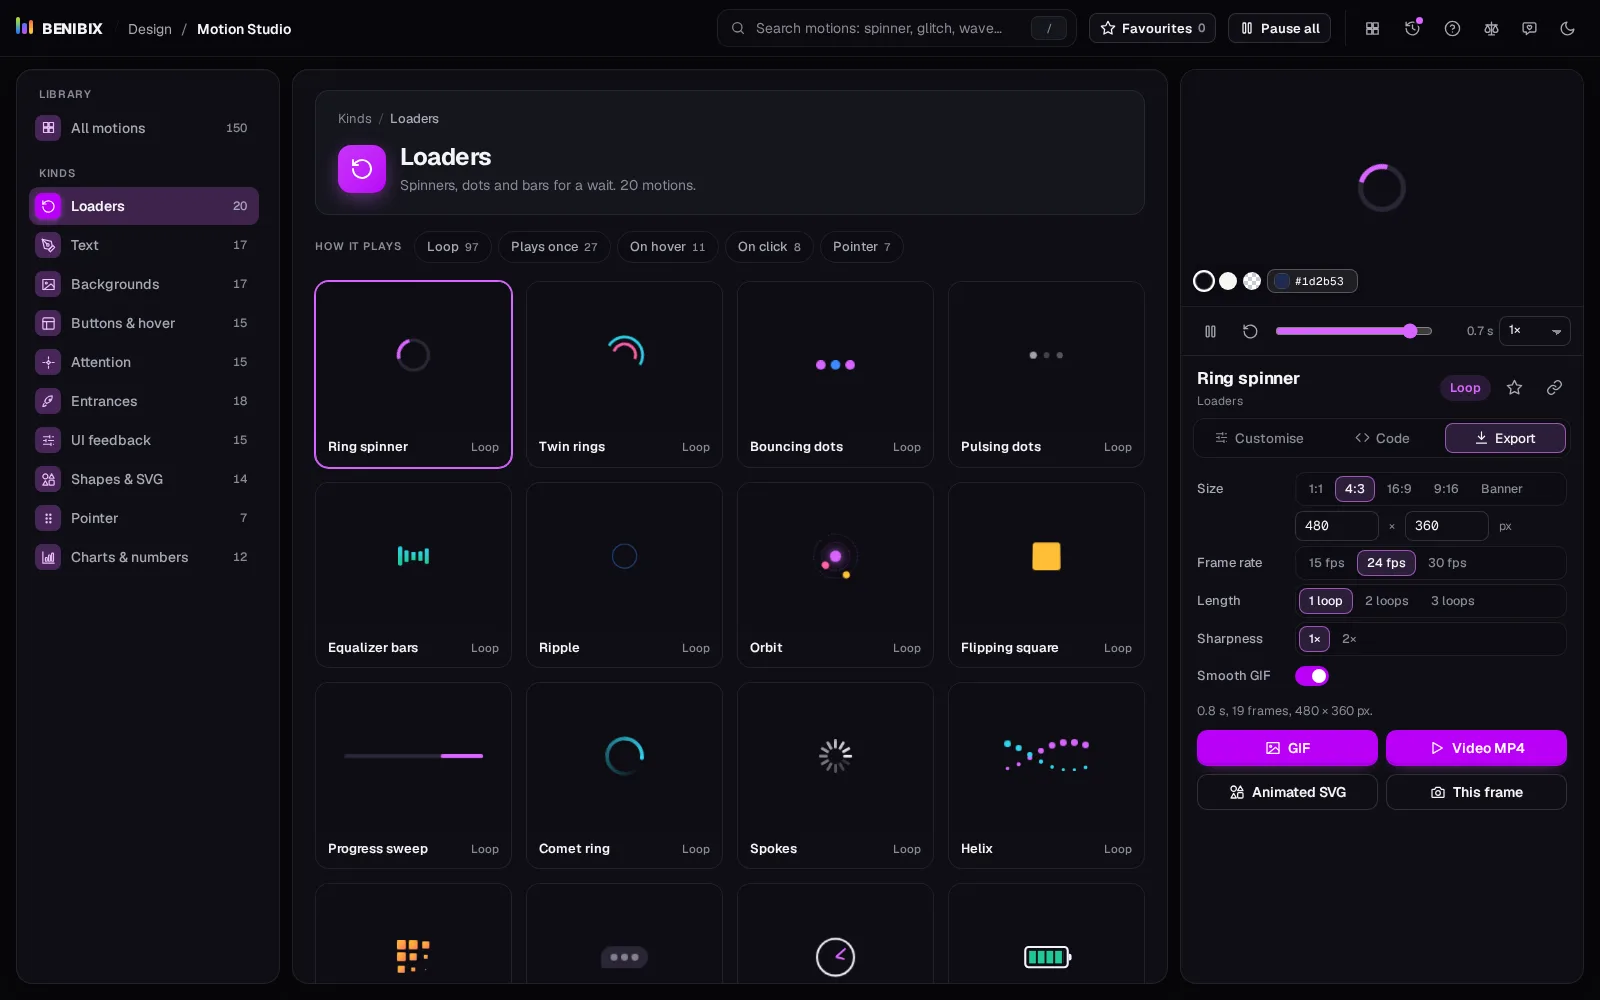Export as GIF

pos(1287,748)
